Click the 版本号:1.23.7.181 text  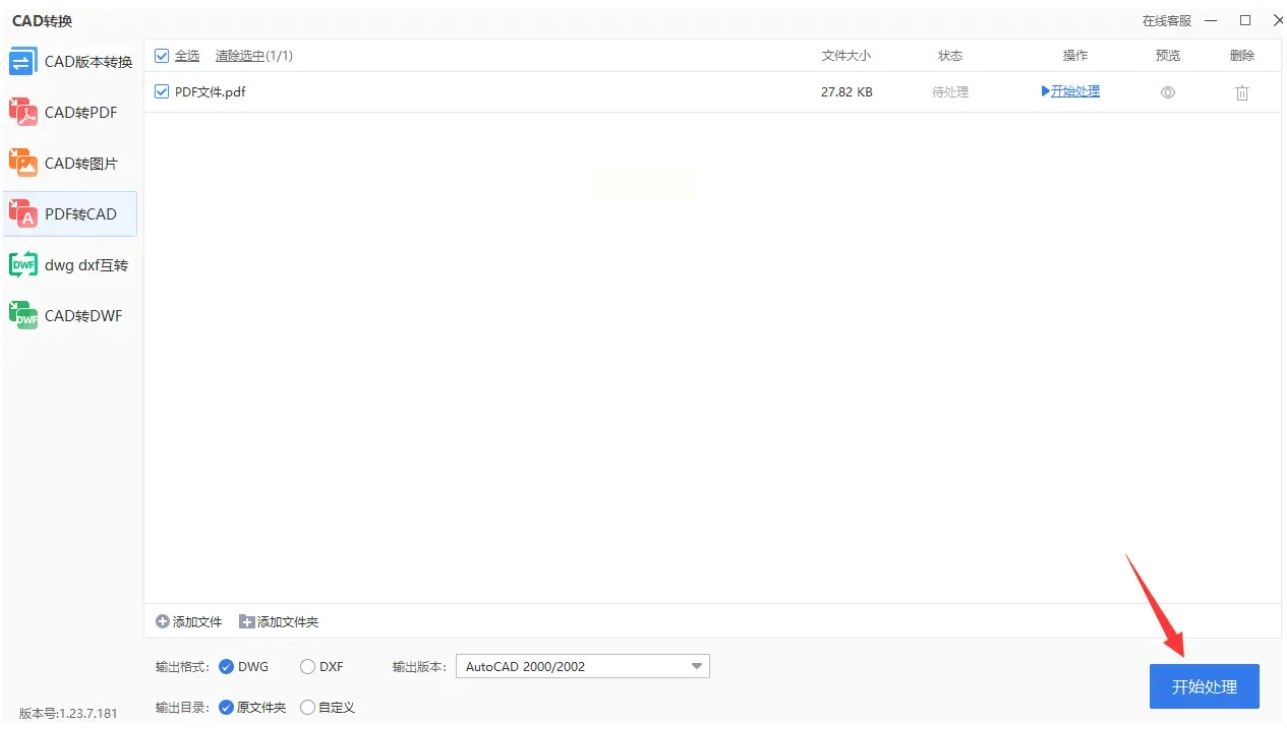point(68,714)
